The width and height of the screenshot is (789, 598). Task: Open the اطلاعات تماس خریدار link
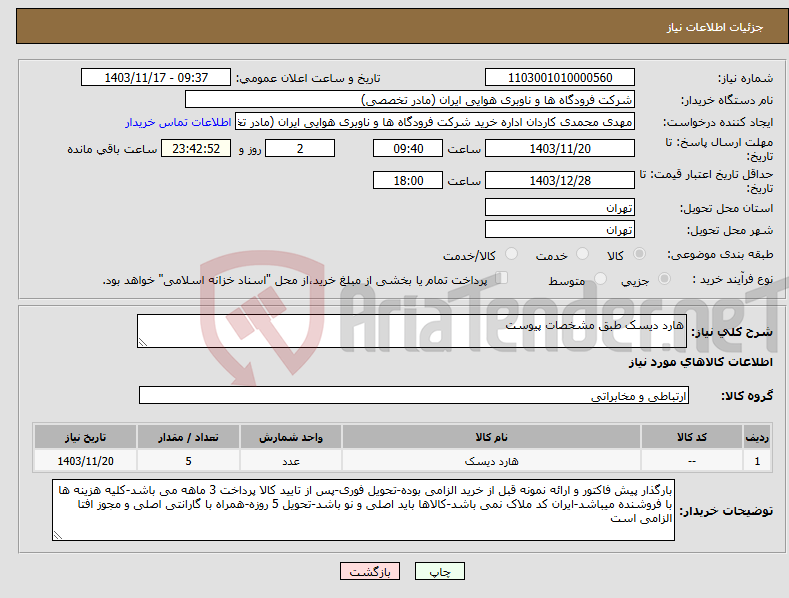178,122
